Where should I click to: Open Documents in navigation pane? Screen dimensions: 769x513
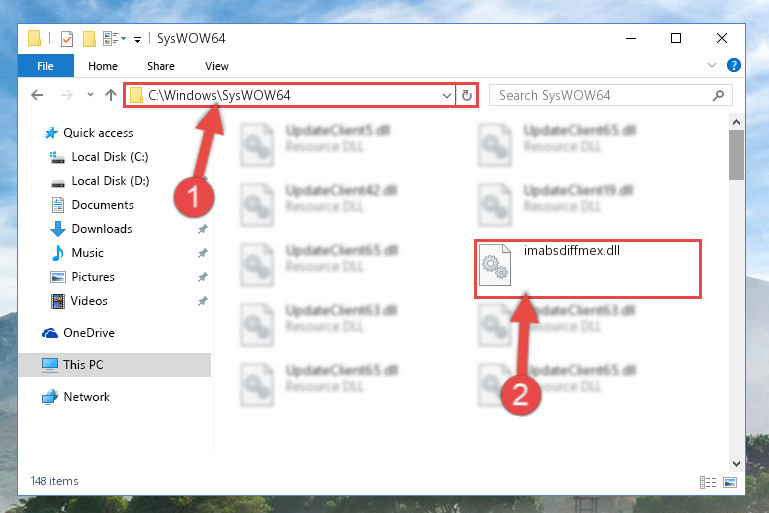point(103,205)
